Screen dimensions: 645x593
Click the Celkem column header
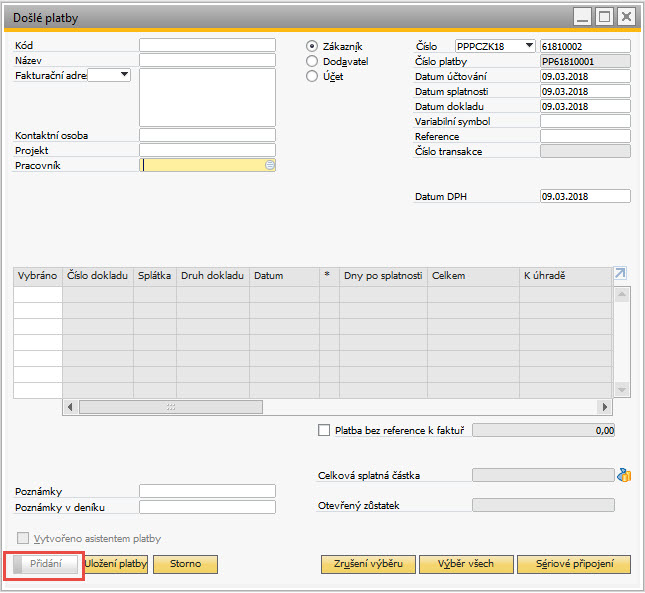coord(473,276)
